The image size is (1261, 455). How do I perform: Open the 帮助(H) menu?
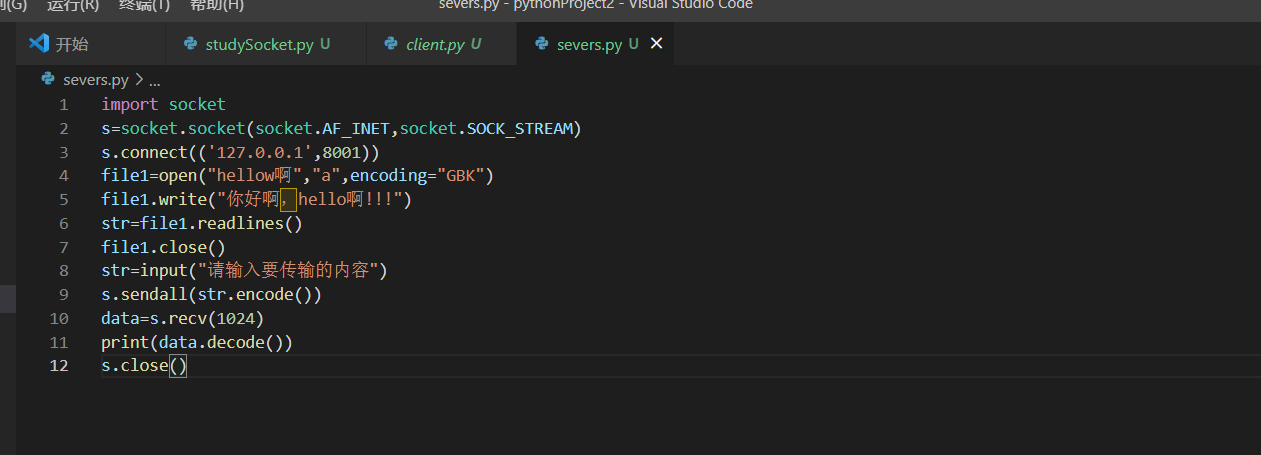pos(216,5)
